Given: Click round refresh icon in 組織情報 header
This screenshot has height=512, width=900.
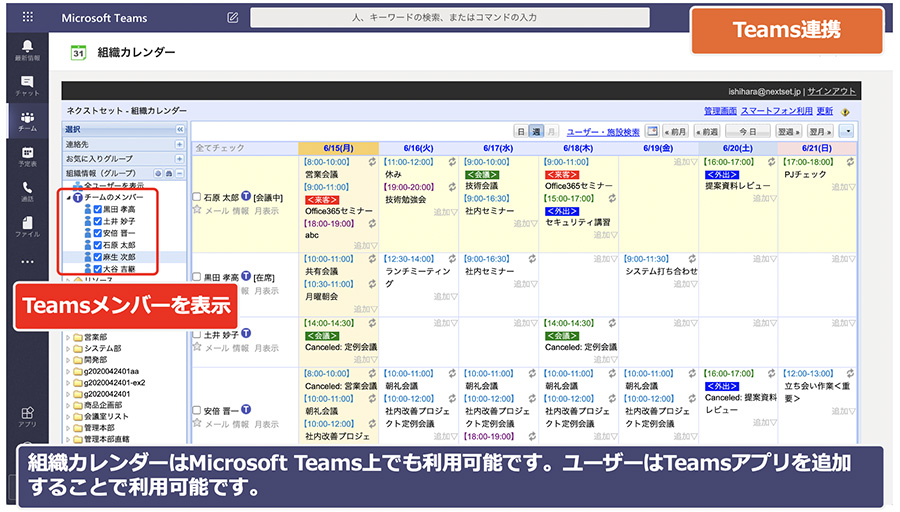Looking at the screenshot, I should coord(158,173).
